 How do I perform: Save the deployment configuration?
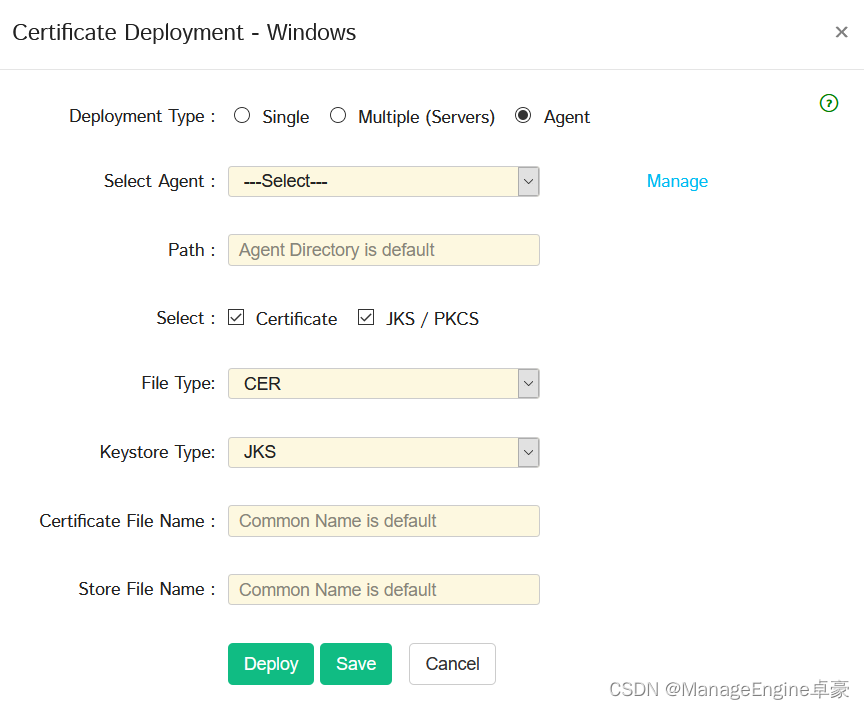point(356,664)
